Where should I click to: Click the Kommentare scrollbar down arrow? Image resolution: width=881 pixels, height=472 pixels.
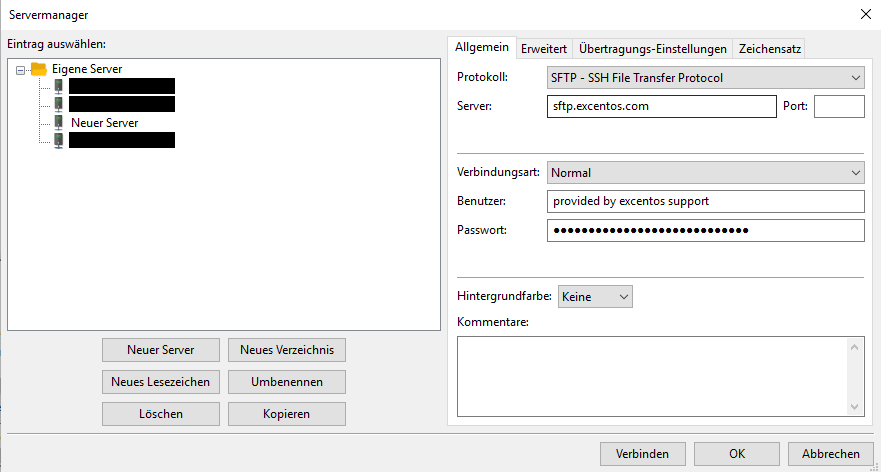855,406
